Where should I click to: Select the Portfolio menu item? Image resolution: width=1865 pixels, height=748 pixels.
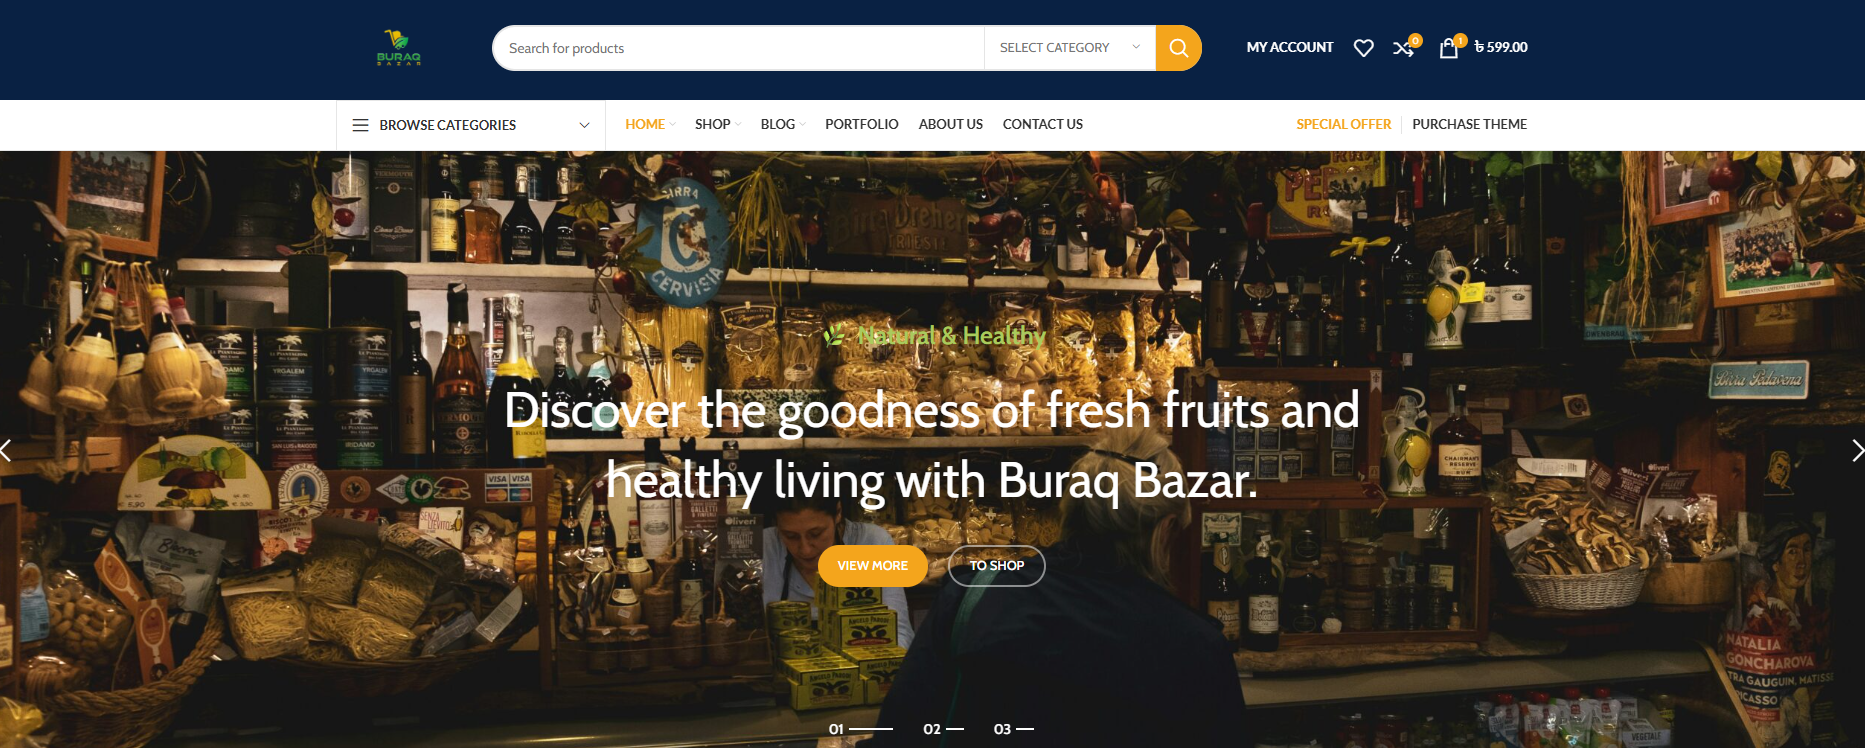[861, 124]
